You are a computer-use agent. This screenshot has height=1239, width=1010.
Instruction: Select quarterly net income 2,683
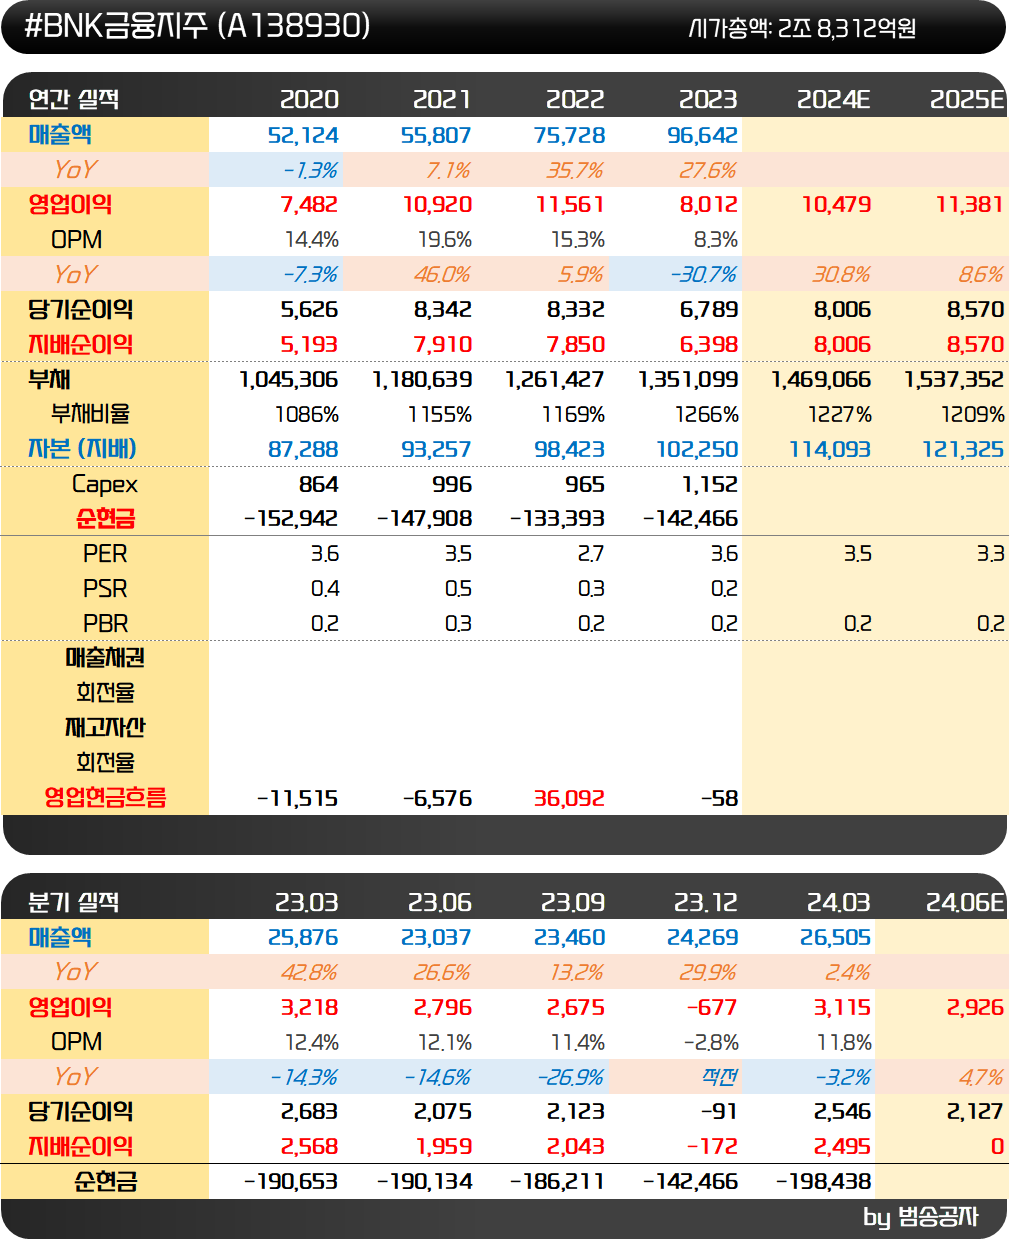click(x=310, y=1111)
